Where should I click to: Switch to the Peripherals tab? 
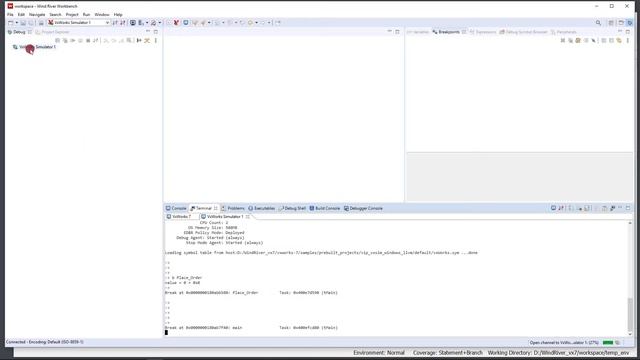click(x=564, y=32)
